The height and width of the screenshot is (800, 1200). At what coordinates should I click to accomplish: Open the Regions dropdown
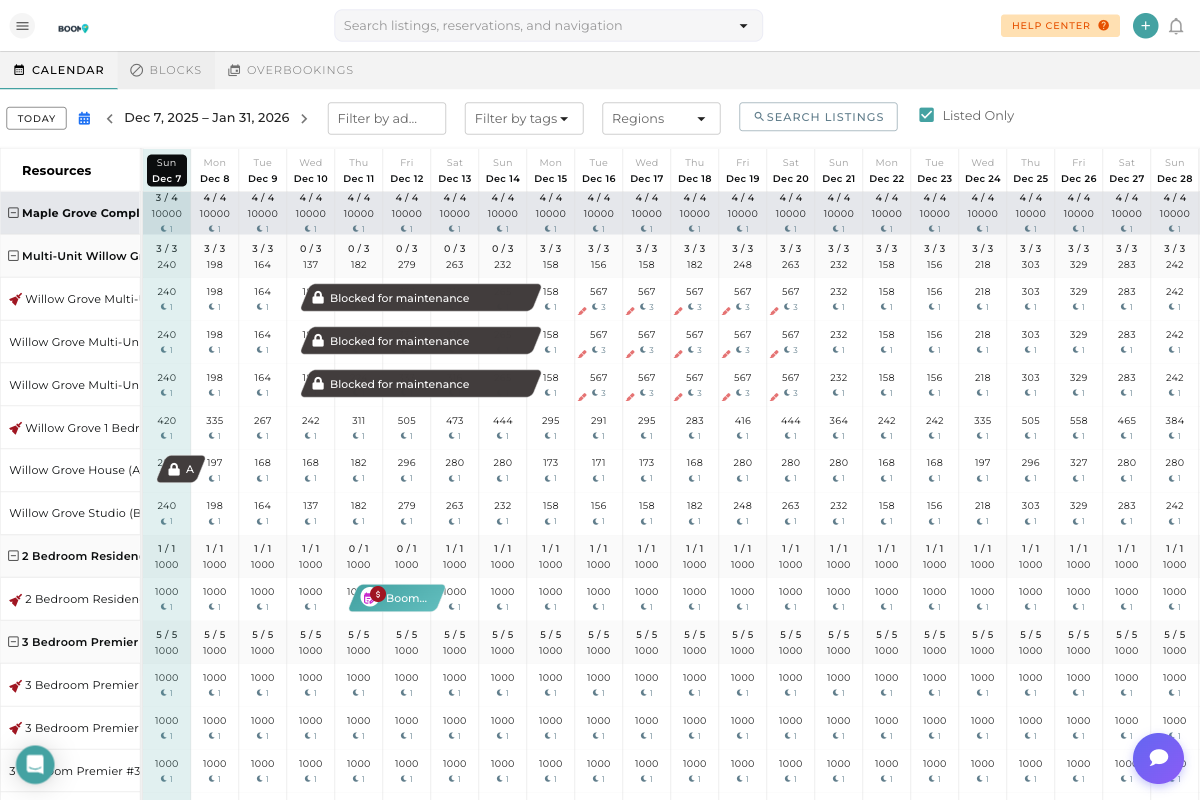point(660,118)
